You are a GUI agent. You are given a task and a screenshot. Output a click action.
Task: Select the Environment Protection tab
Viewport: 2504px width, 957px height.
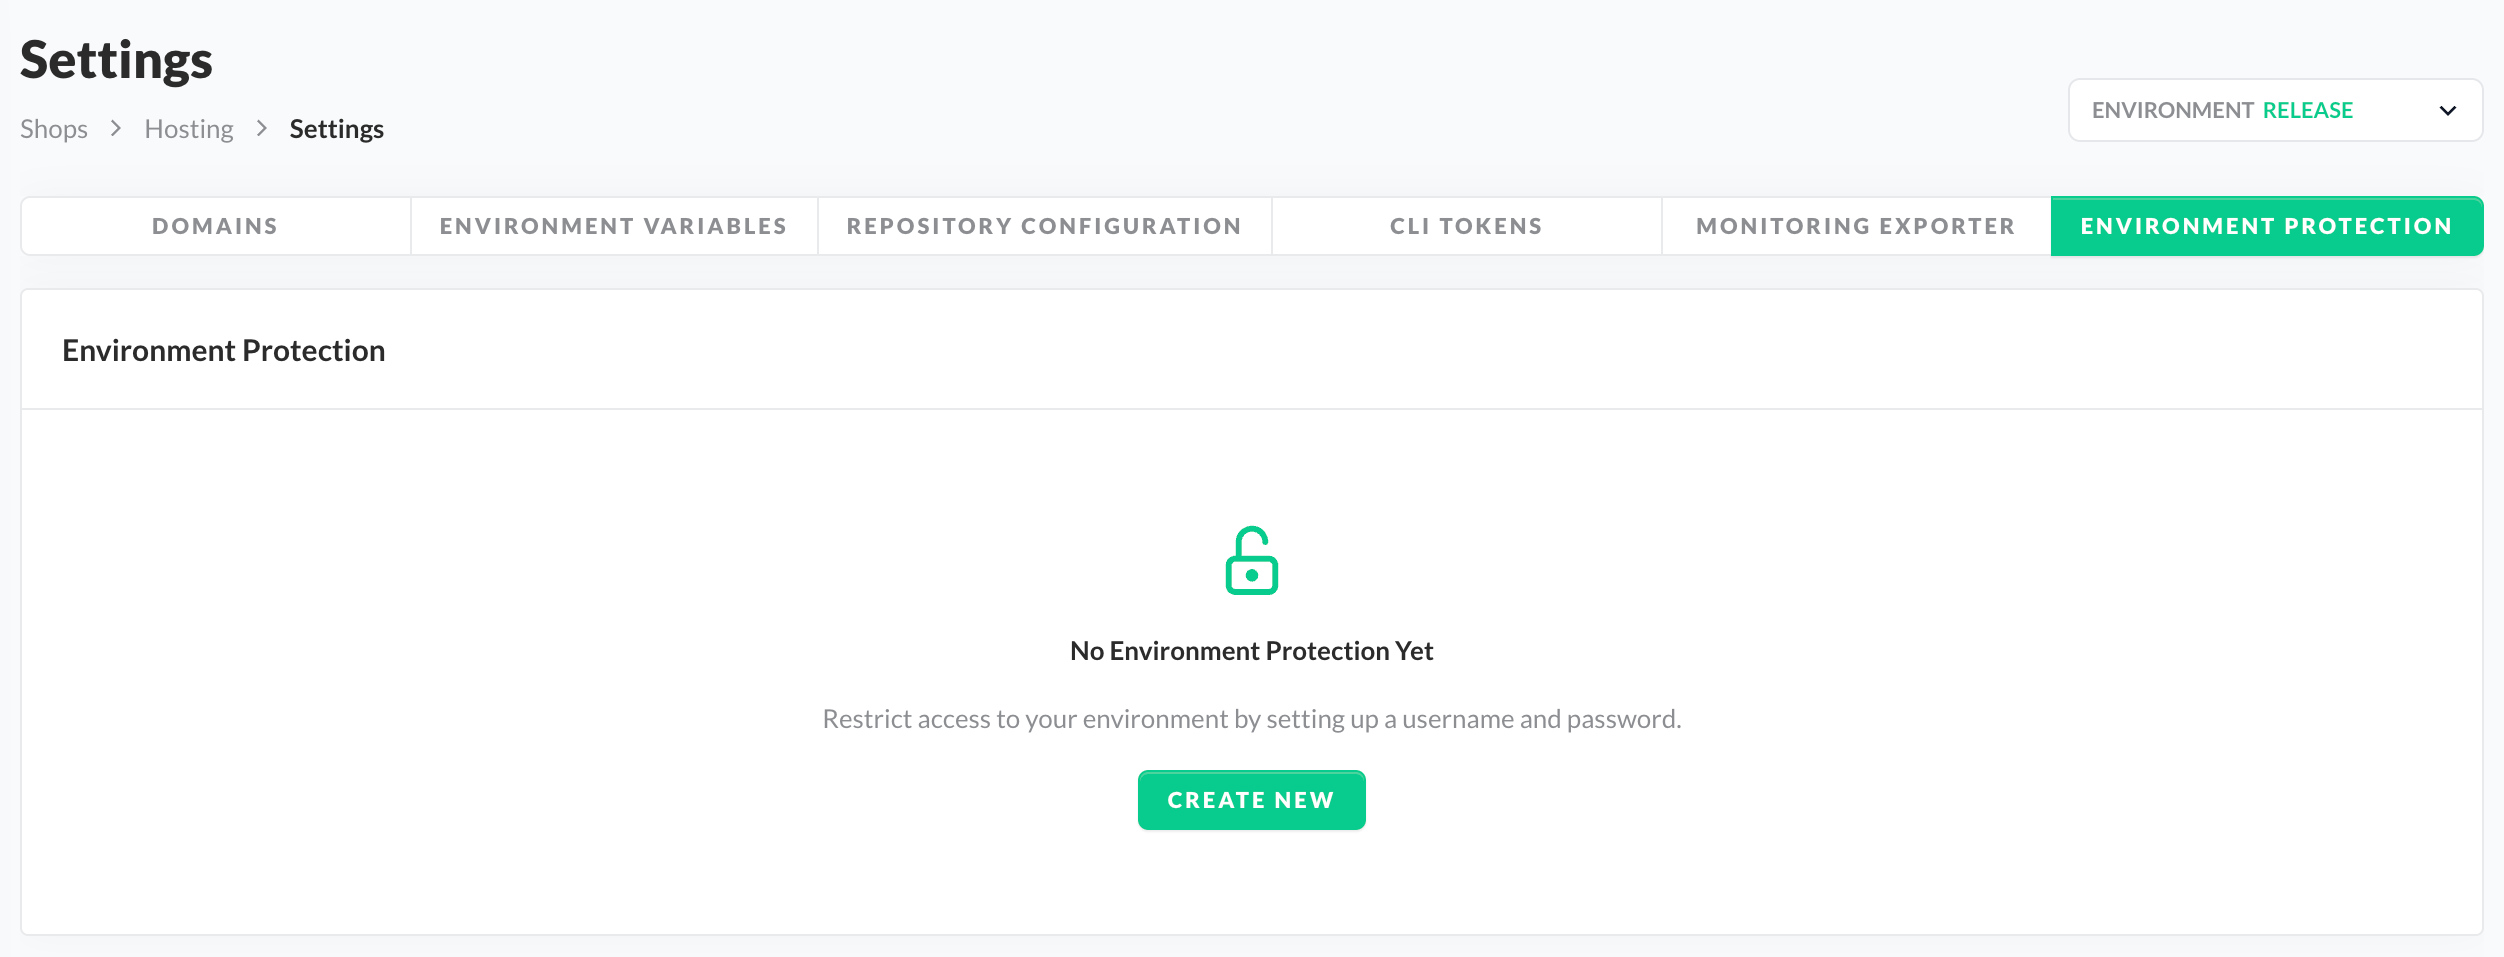coord(2266,226)
